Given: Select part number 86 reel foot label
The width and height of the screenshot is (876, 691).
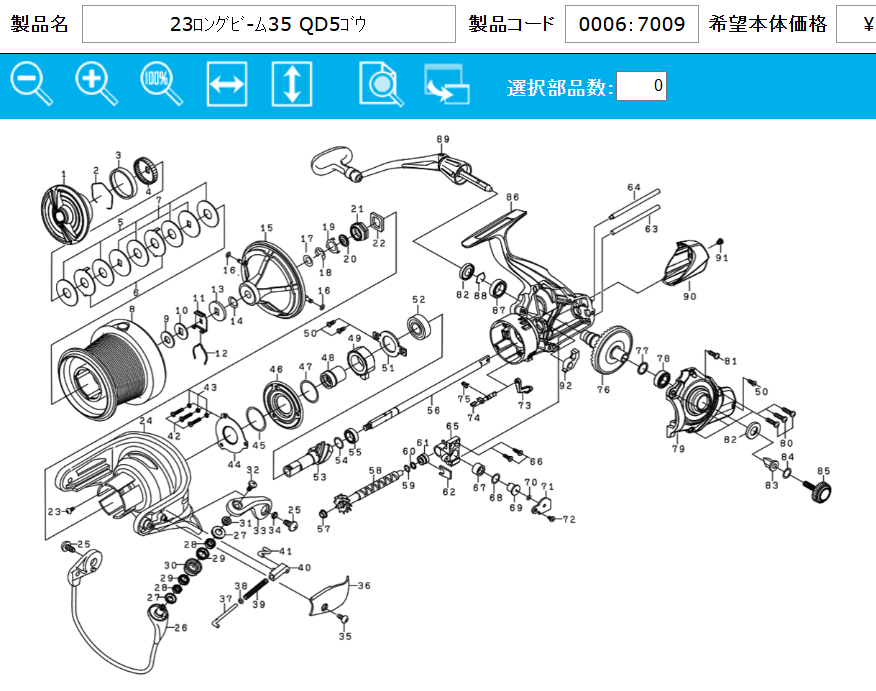Looking at the screenshot, I should pyautogui.click(x=512, y=197).
